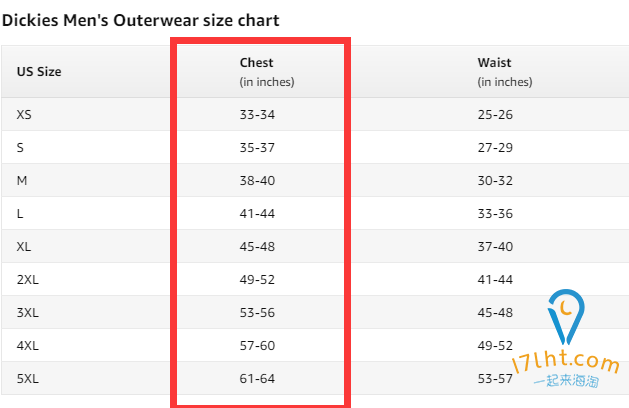
Task: Click the waist value 25-26
Action: pyautogui.click(x=495, y=115)
